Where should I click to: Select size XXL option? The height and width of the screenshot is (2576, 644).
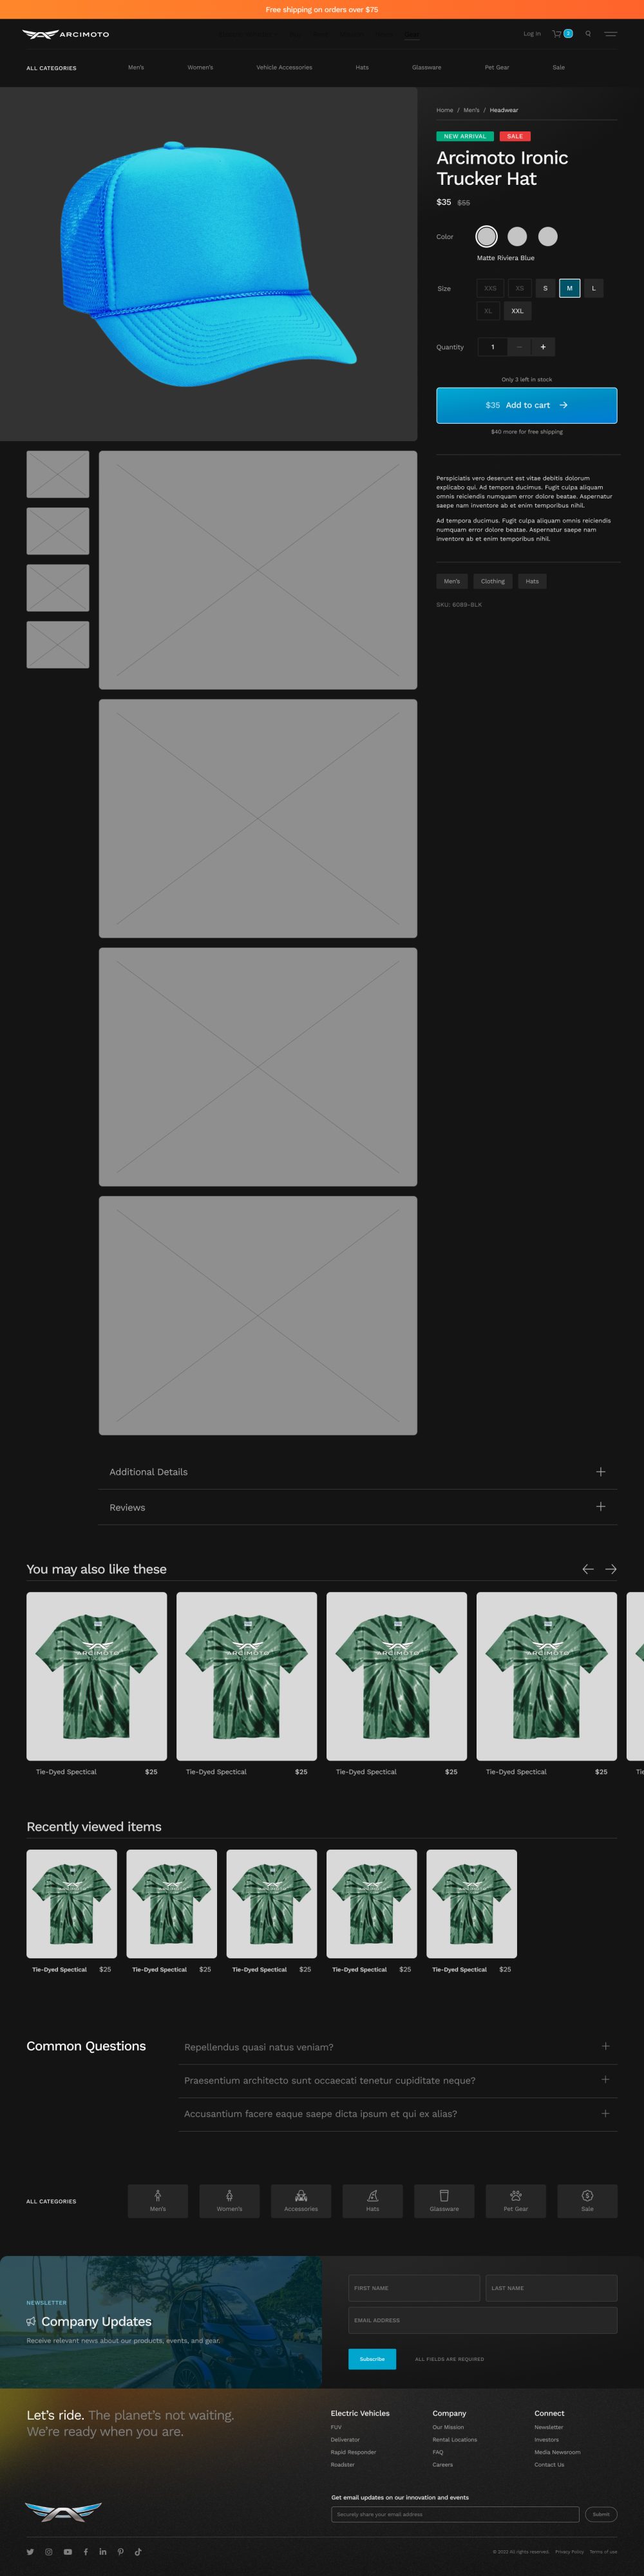(517, 311)
